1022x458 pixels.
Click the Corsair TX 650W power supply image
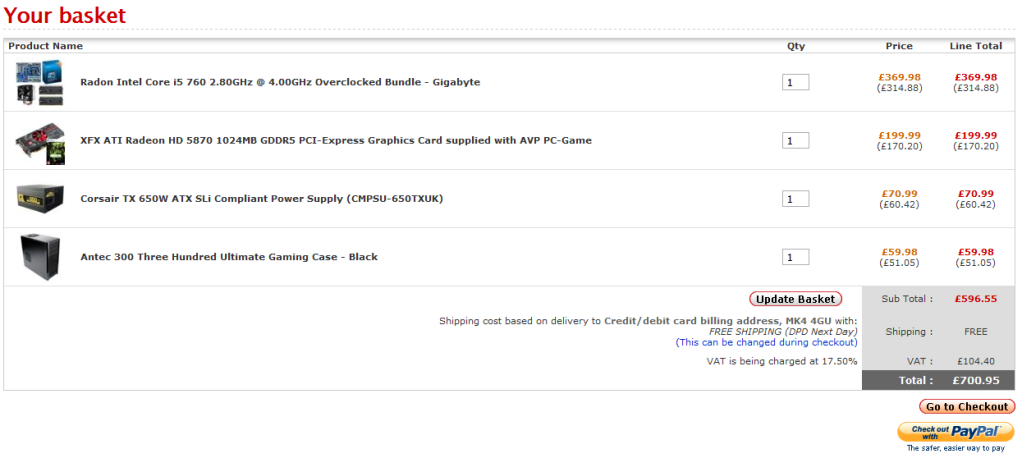pos(40,198)
